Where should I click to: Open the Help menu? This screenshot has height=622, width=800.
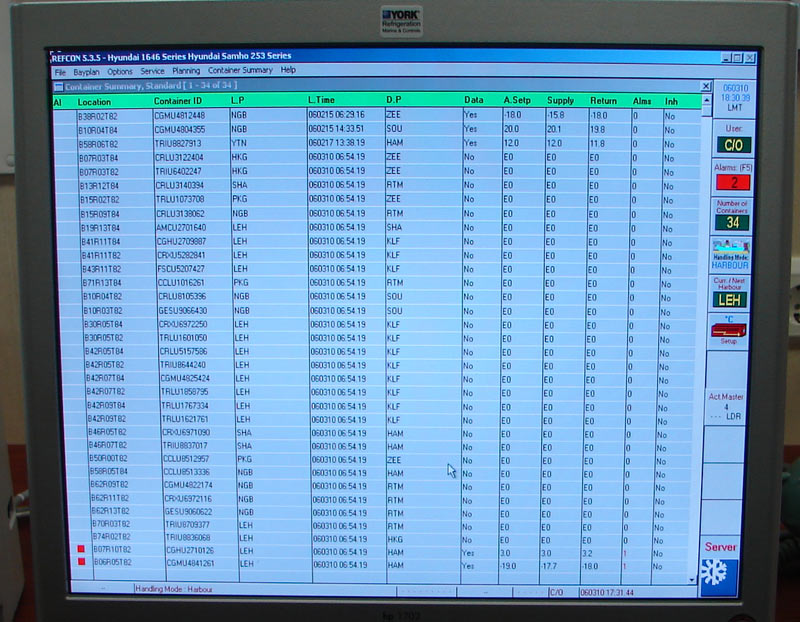[x=288, y=70]
